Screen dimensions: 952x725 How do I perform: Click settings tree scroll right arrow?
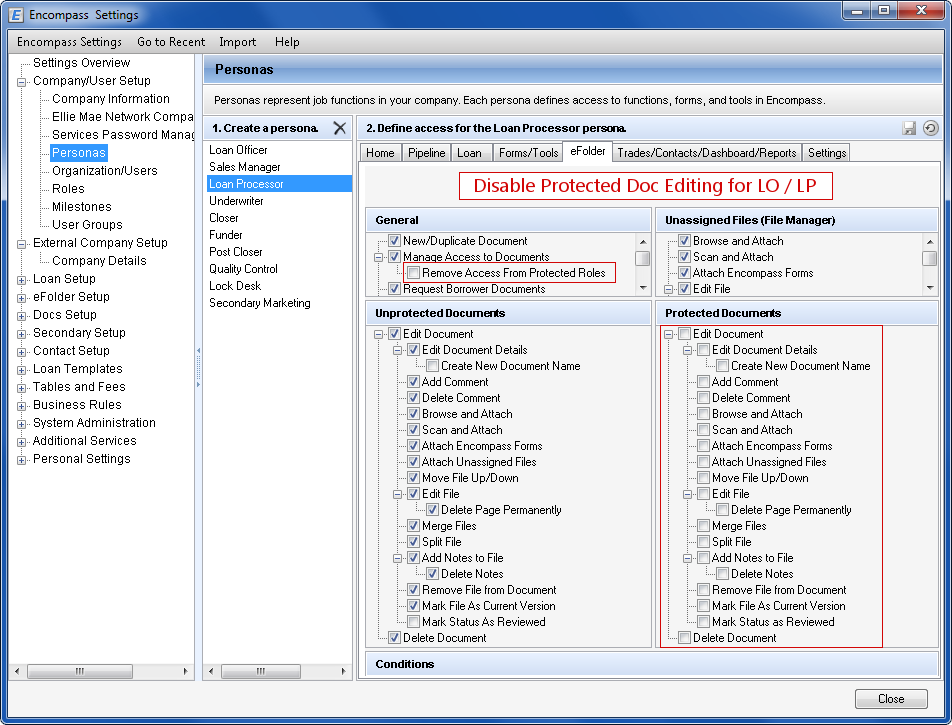(x=185, y=672)
